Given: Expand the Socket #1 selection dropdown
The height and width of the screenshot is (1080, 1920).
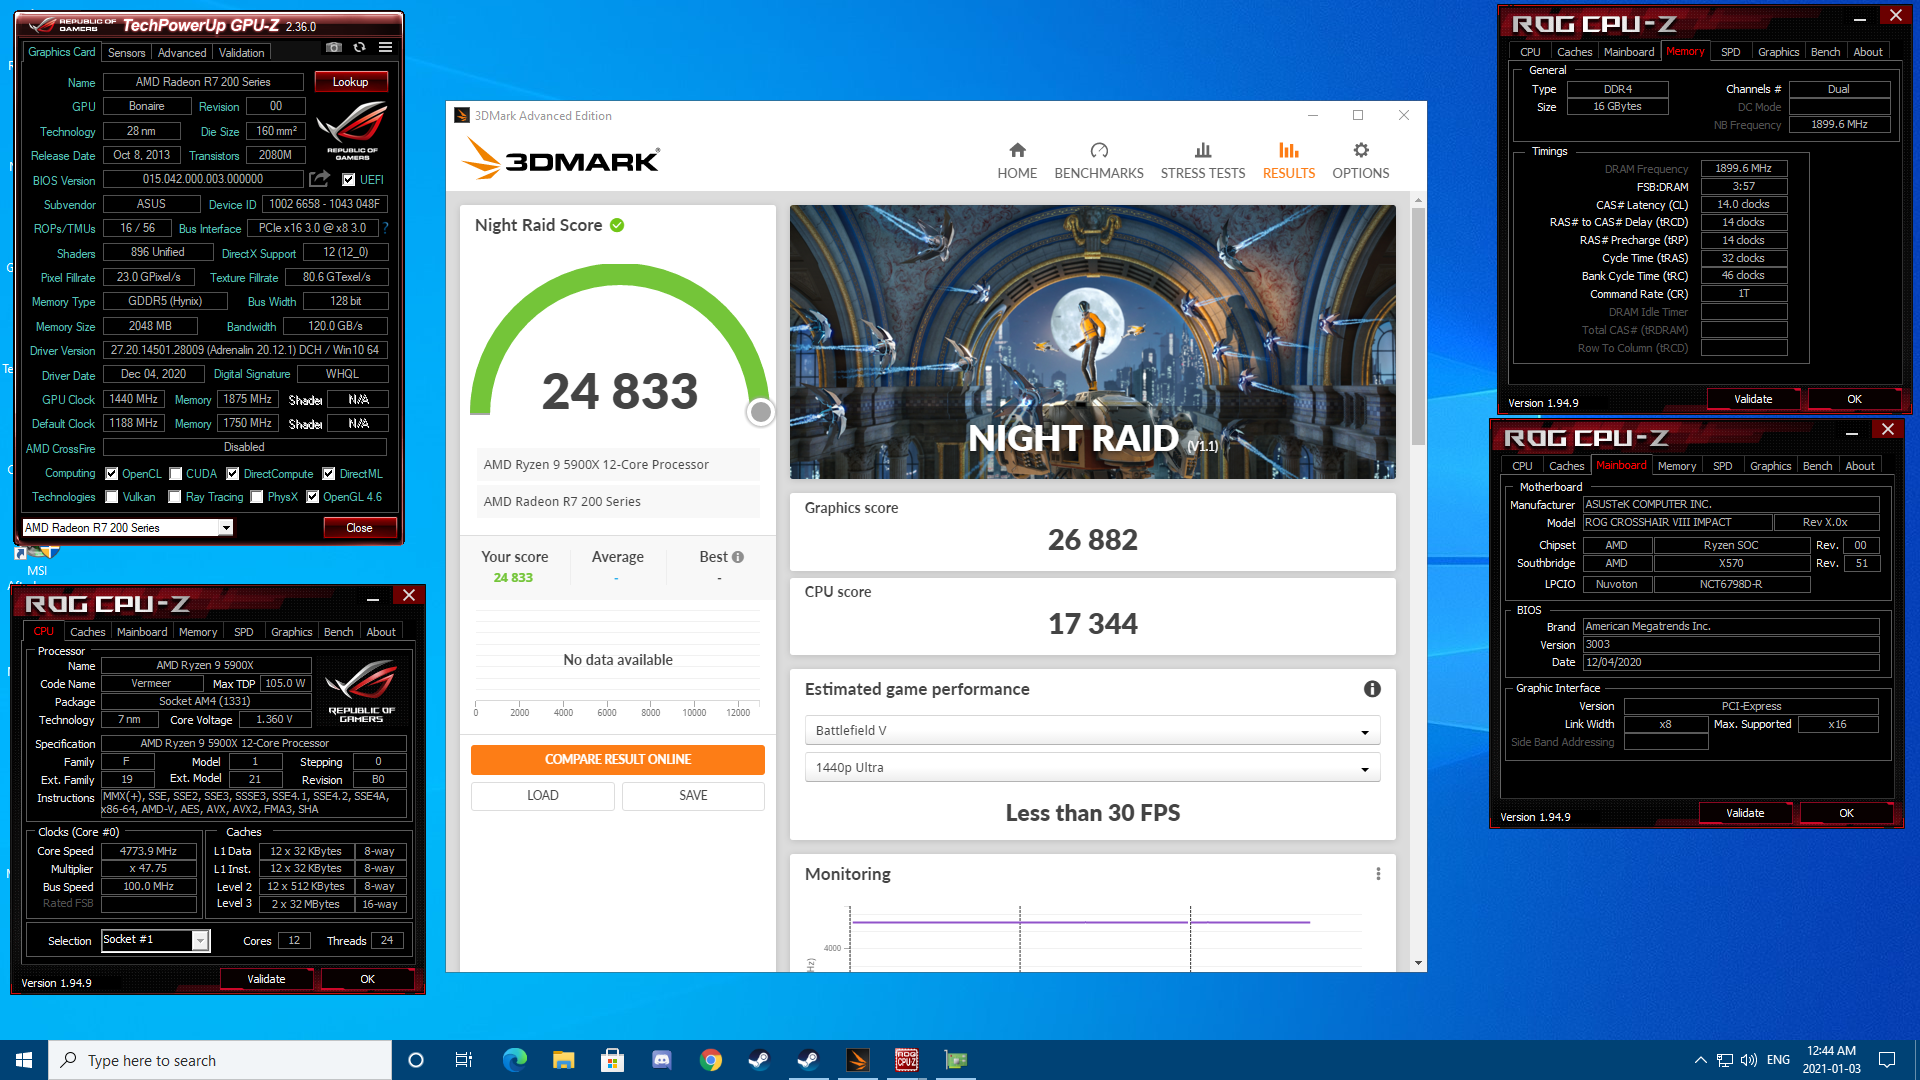Looking at the screenshot, I should tap(200, 940).
